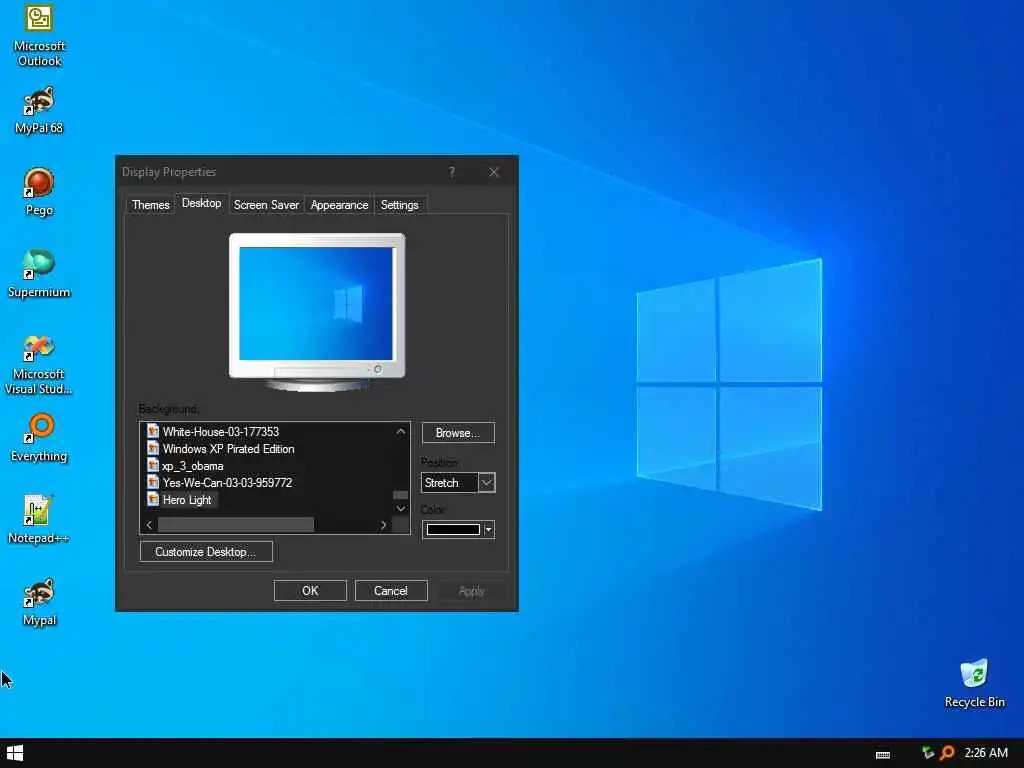Image resolution: width=1024 pixels, height=768 pixels.
Task: Select xp_3_obama in background list
Action: 193,466
